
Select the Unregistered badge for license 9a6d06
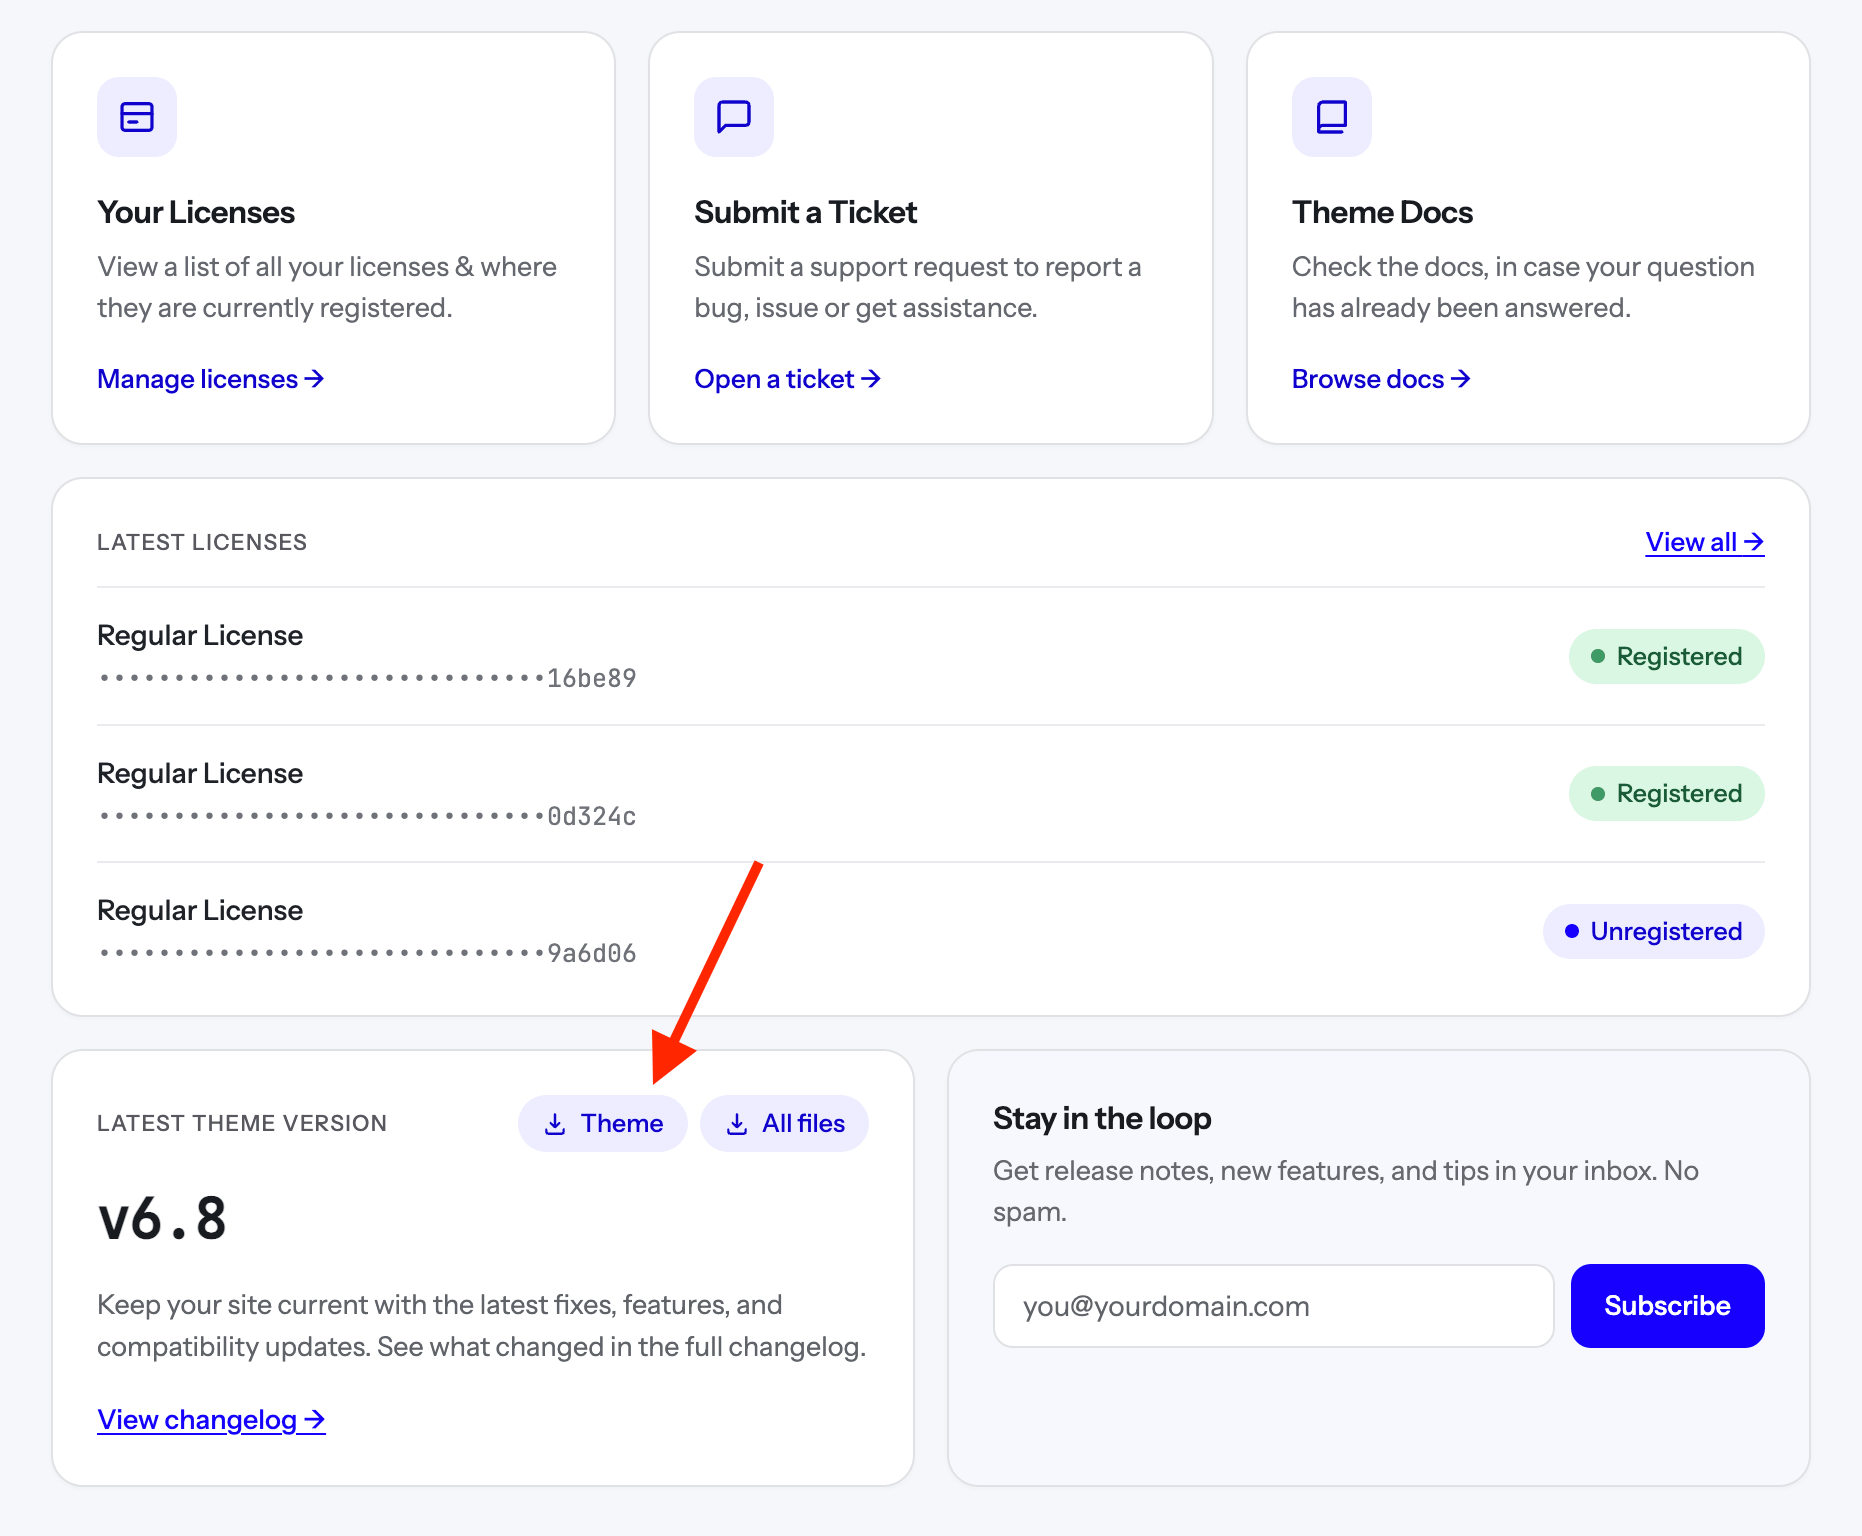click(x=1654, y=931)
